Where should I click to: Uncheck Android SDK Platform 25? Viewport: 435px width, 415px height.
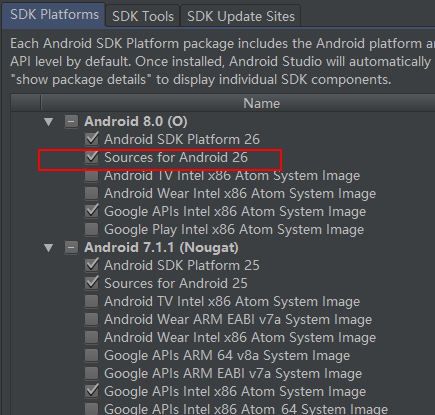pos(91,265)
